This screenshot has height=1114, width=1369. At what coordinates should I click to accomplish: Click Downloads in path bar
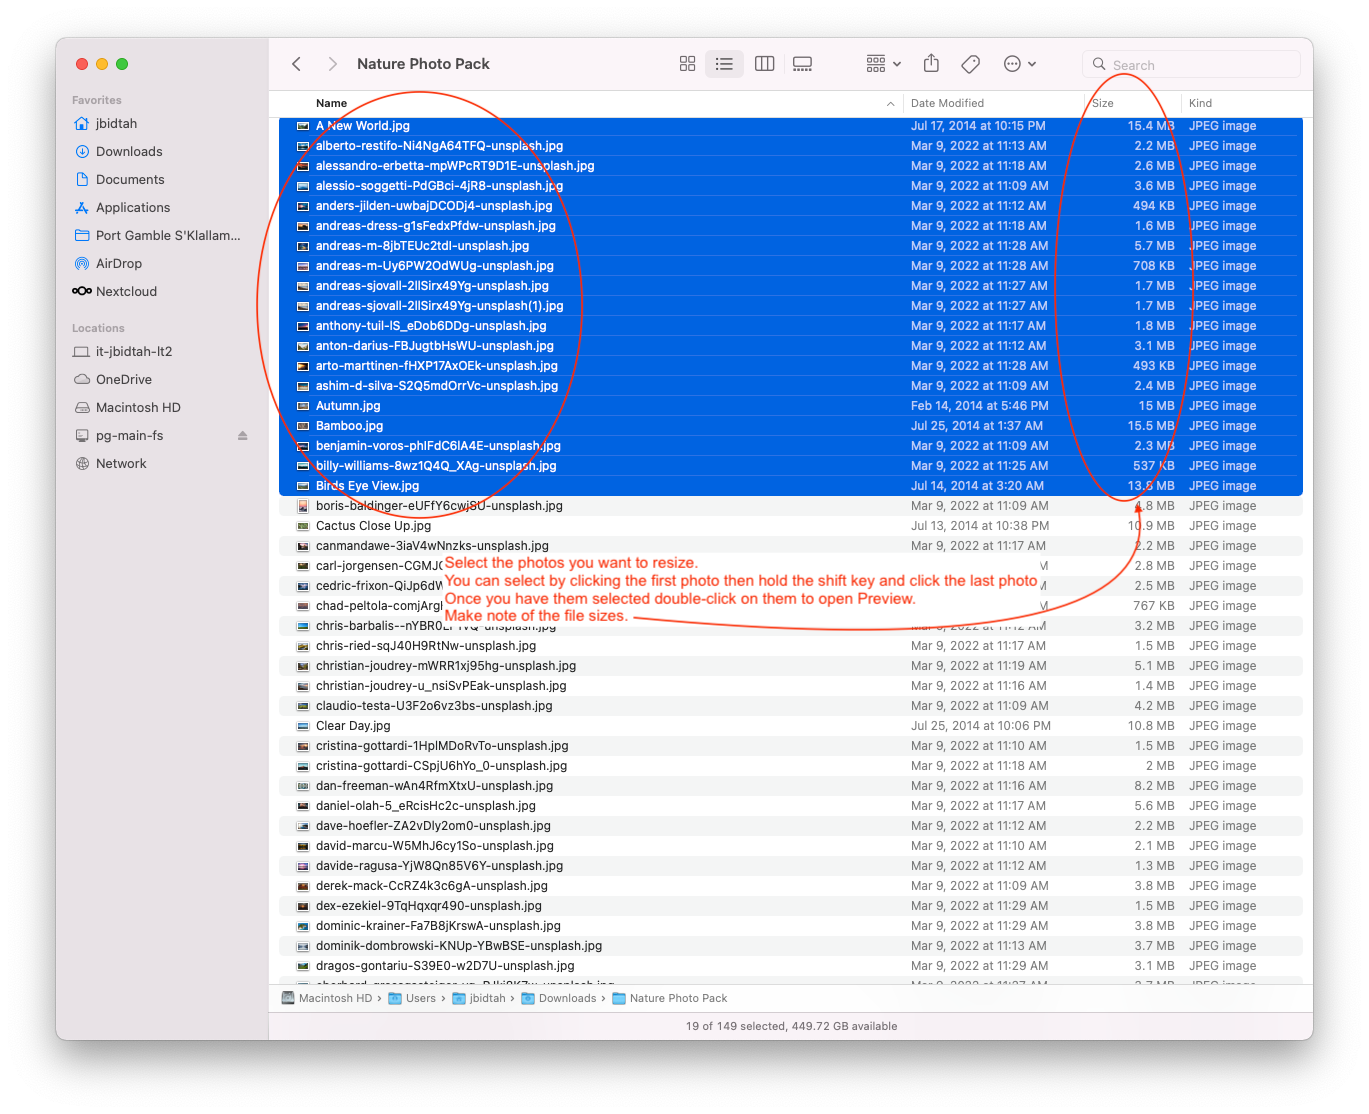[x=559, y=998]
